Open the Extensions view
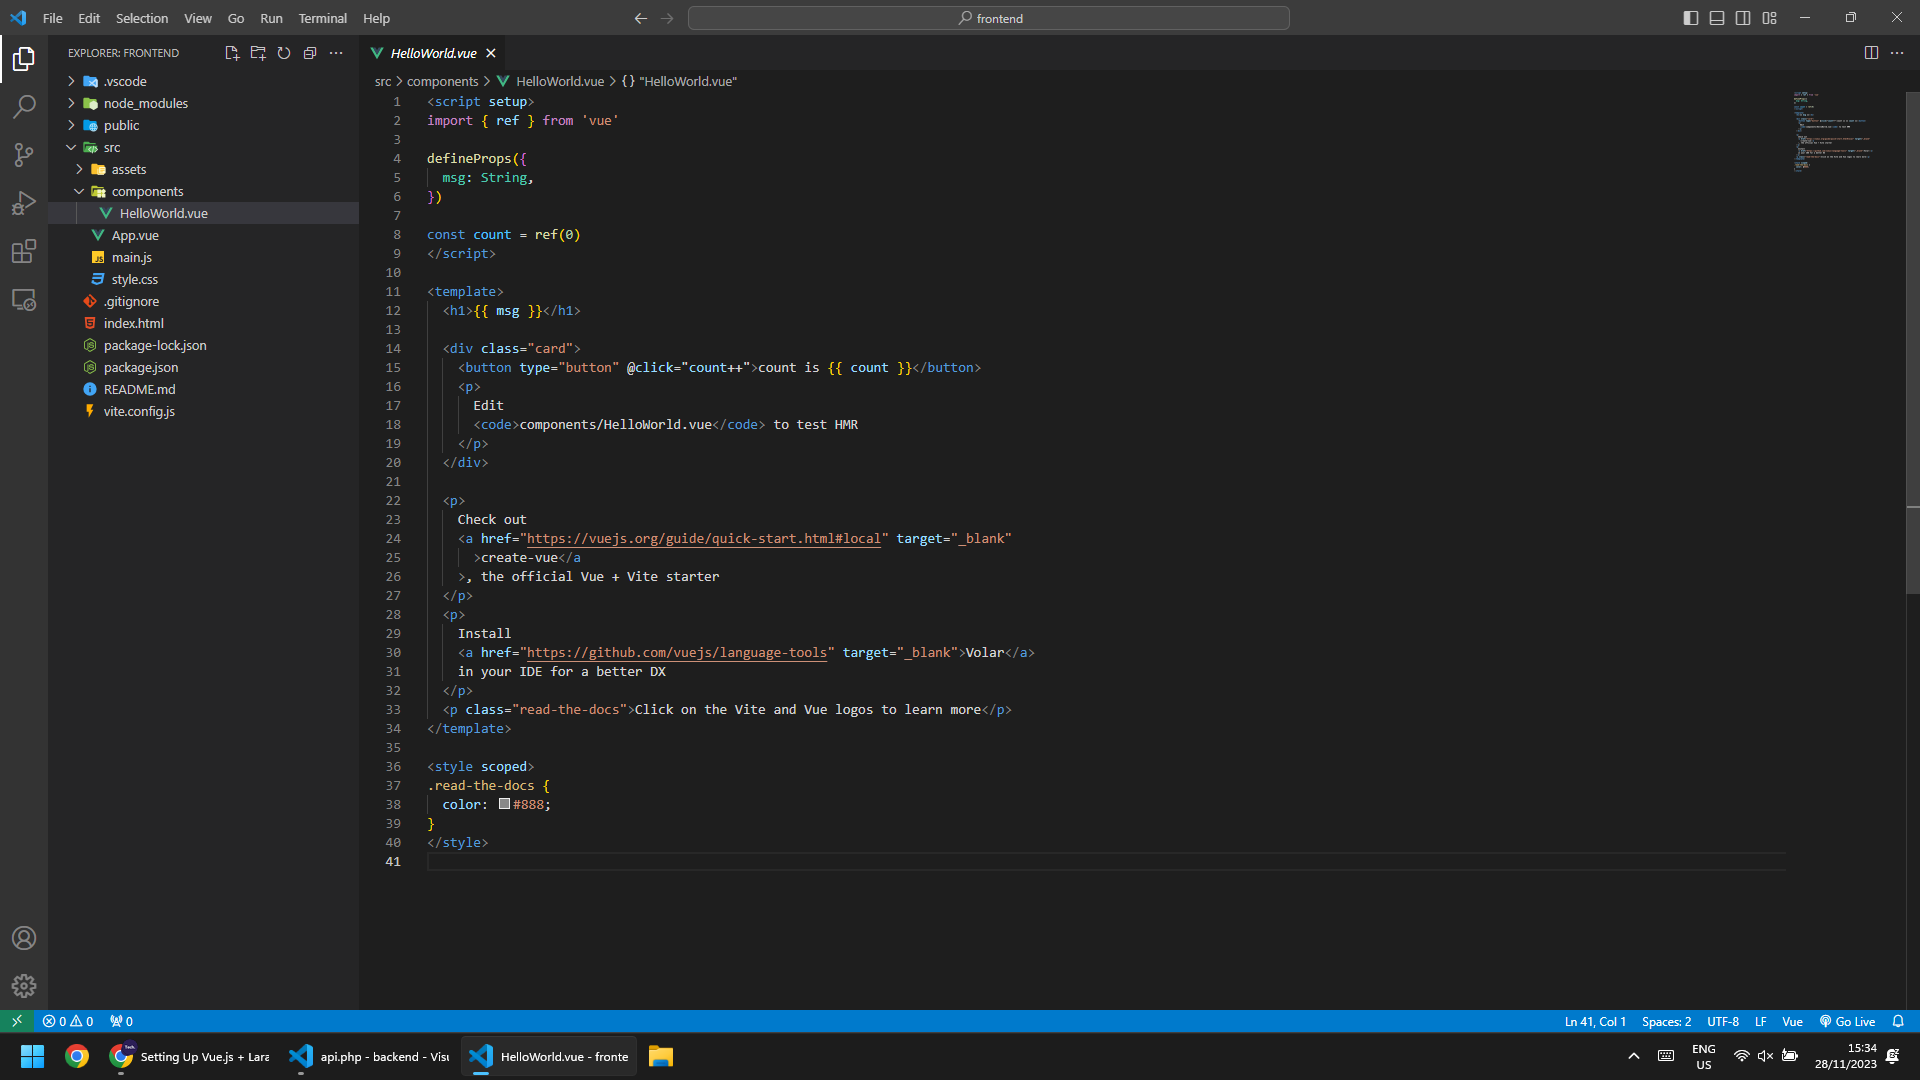This screenshot has width=1920, height=1080. [x=24, y=251]
